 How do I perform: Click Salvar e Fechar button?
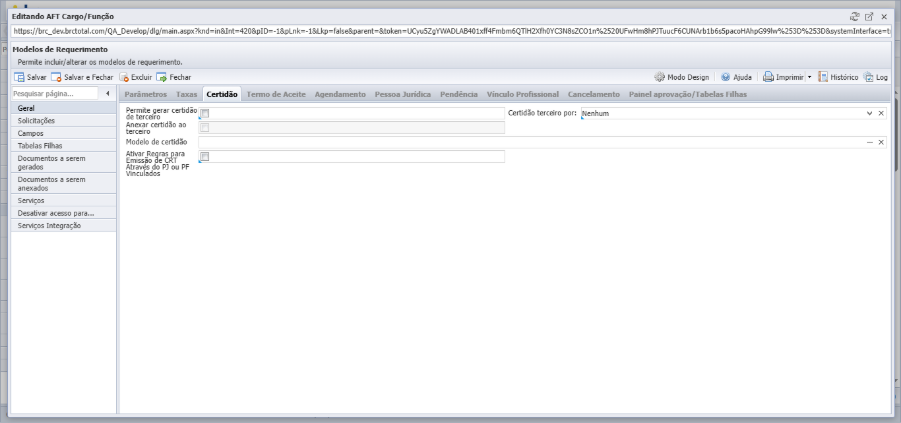82,77
